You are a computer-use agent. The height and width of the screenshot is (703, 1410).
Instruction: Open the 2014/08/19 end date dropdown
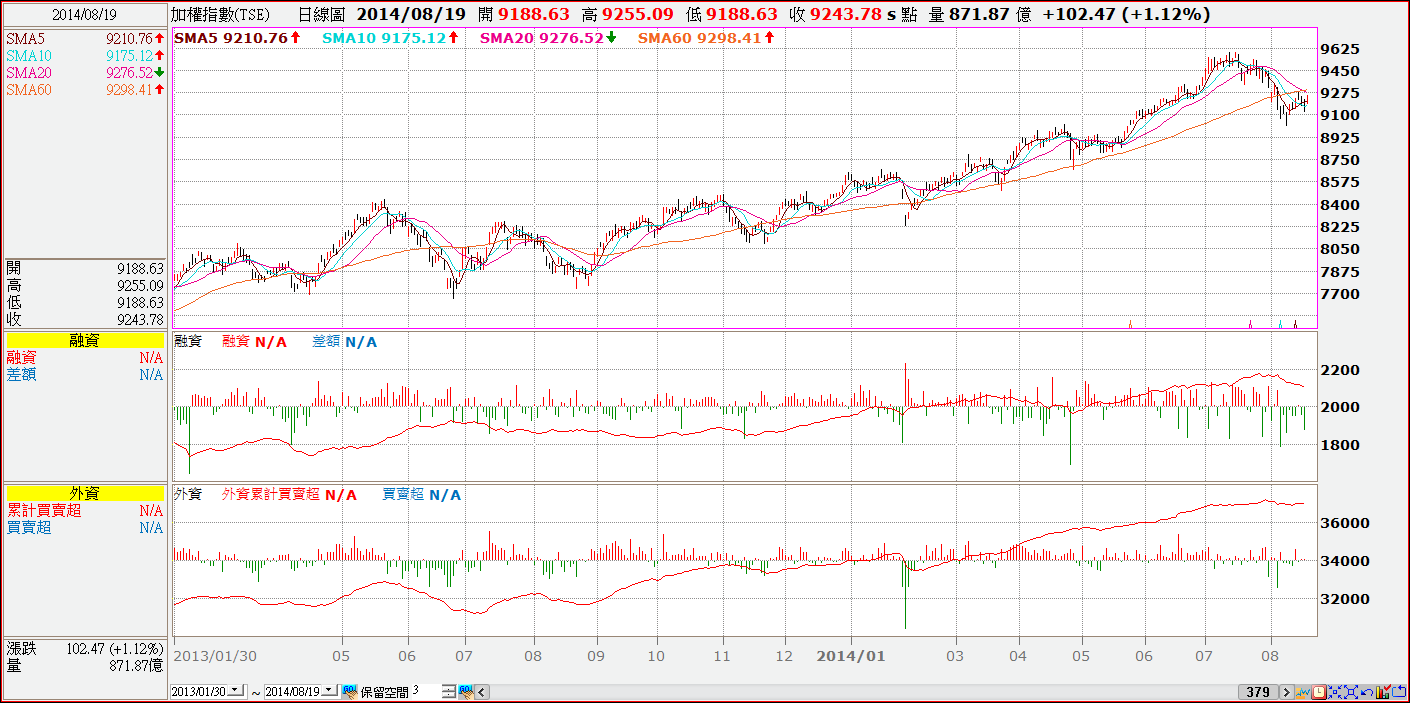click(331, 690)
